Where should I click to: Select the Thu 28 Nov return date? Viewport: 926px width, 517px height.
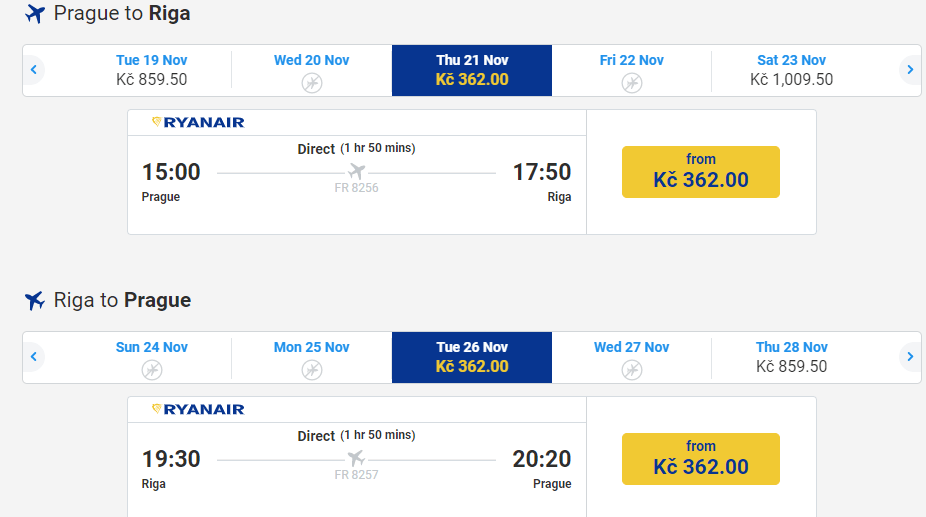point(791,357)
